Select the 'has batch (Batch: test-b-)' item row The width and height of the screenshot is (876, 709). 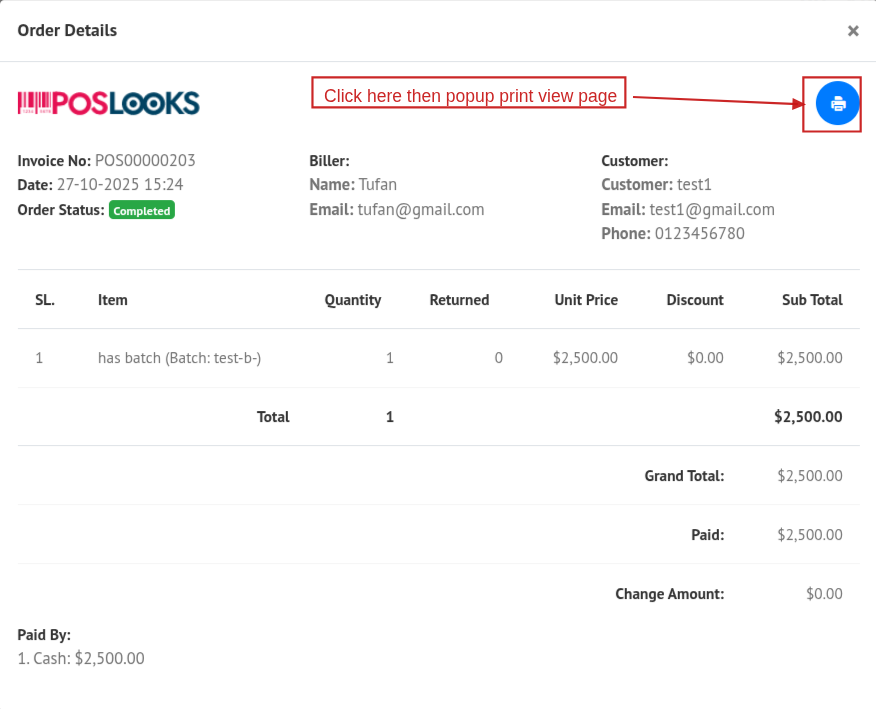(179, 358)
